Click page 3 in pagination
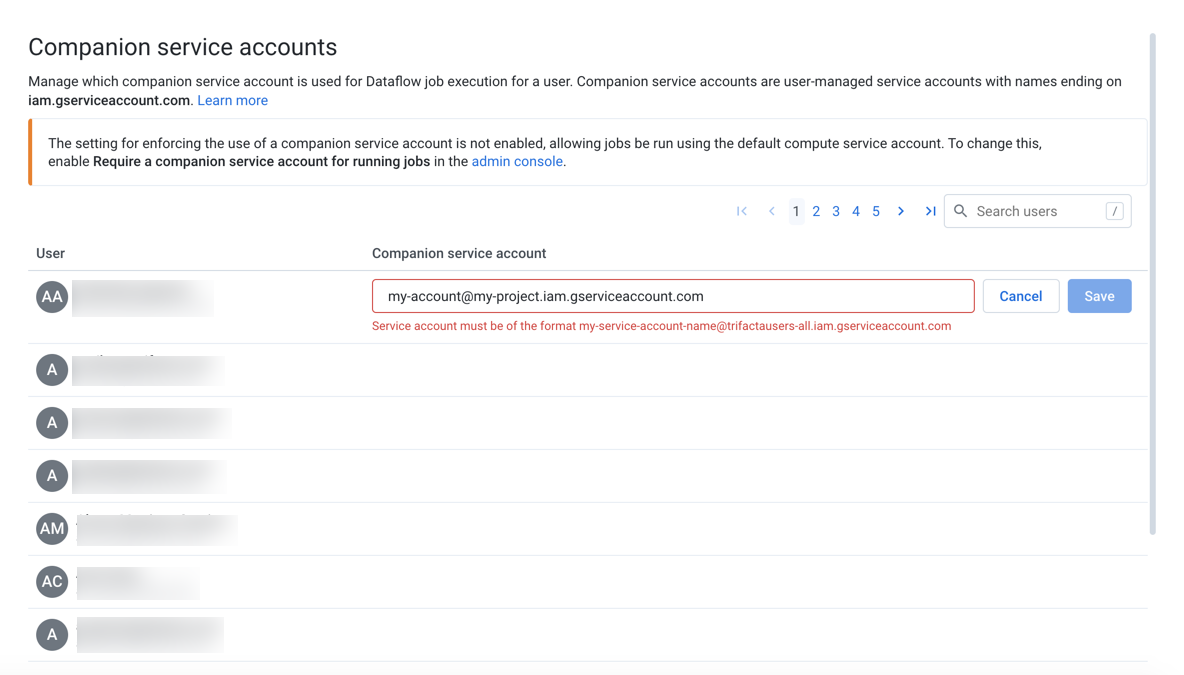Screen dimensions: 1184x675 tap(836, 211)
